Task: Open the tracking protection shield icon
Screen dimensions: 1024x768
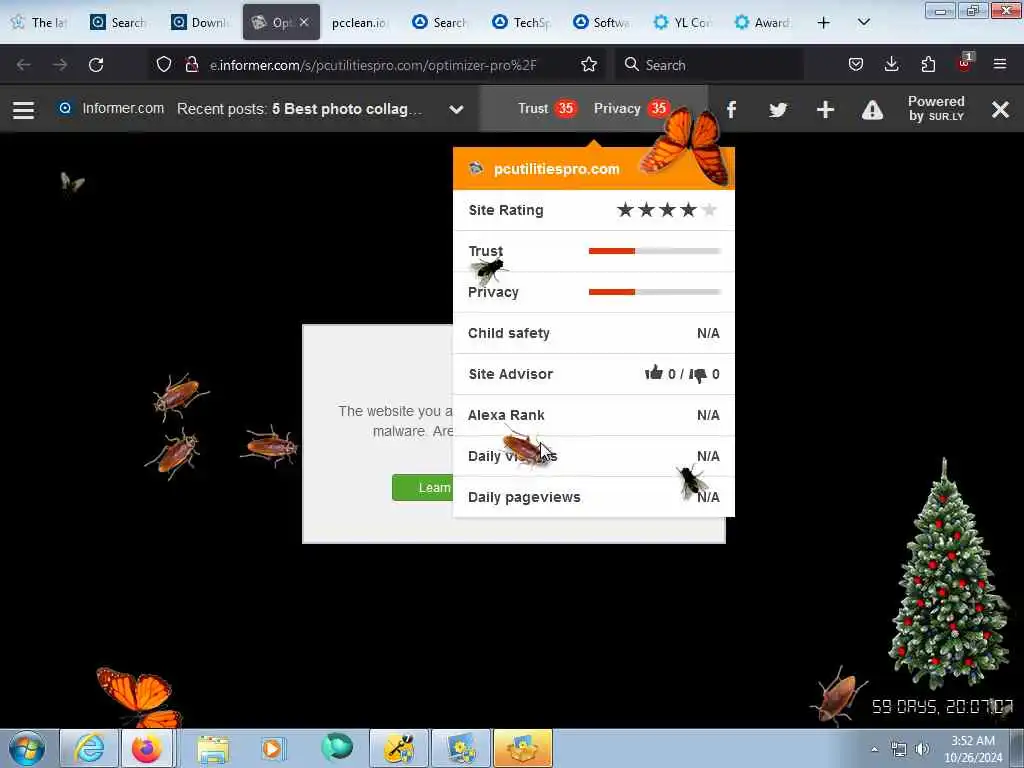Action: (164, 64)
